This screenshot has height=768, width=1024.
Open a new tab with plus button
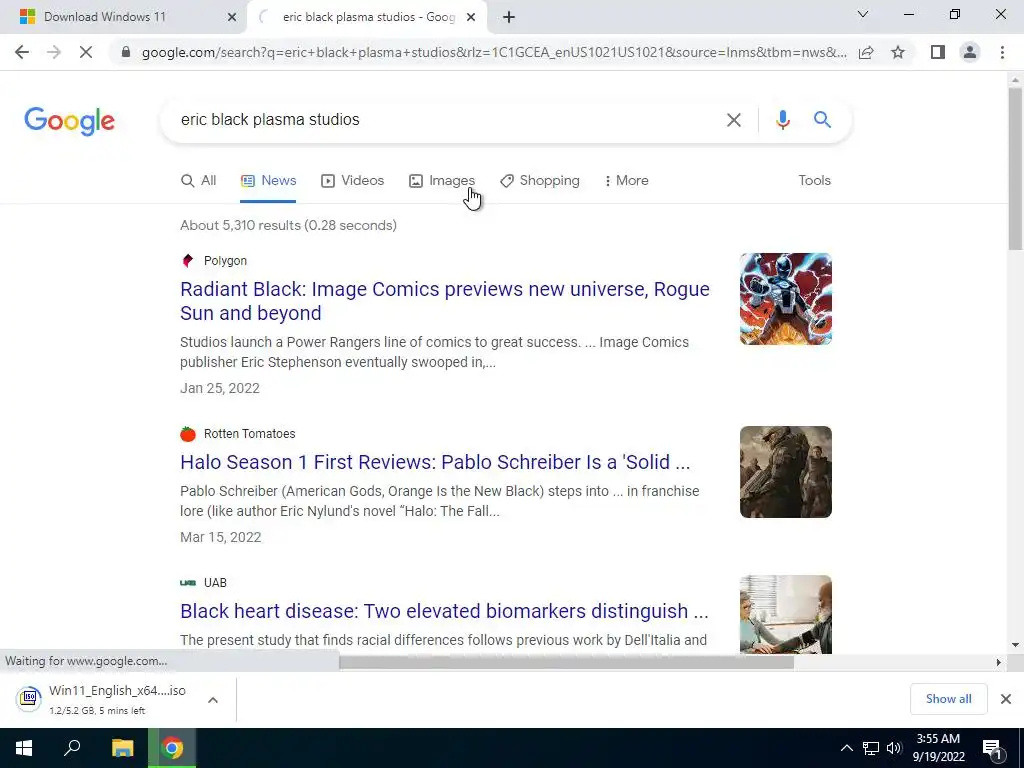click(x=509, y=18)
